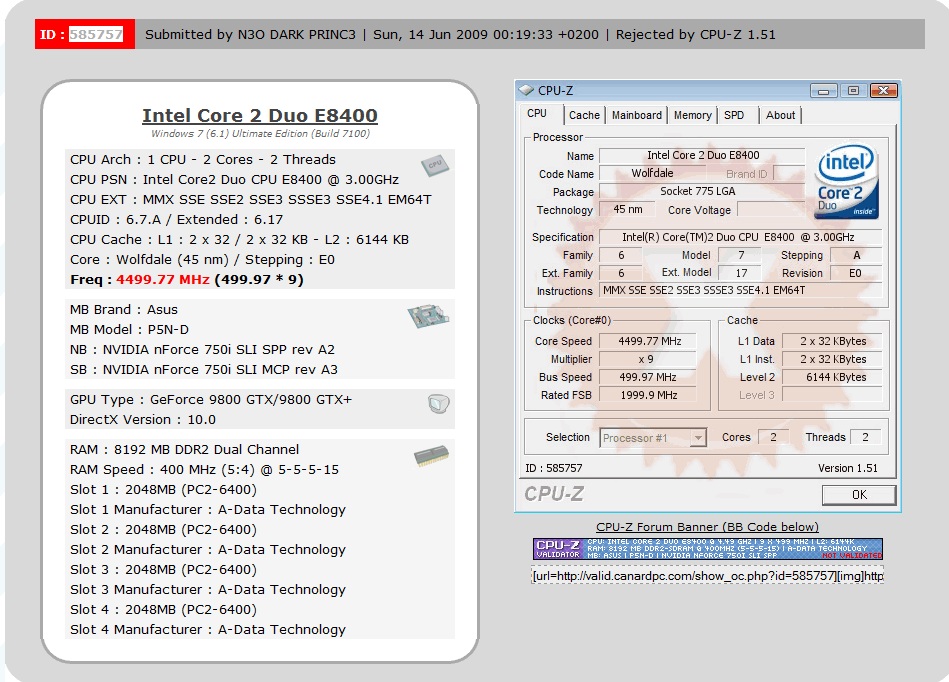This screenshot has width=949, height=682.
Task: Click the Rated FSB 1999.9 MHz value
Action: tap(648, 395)
